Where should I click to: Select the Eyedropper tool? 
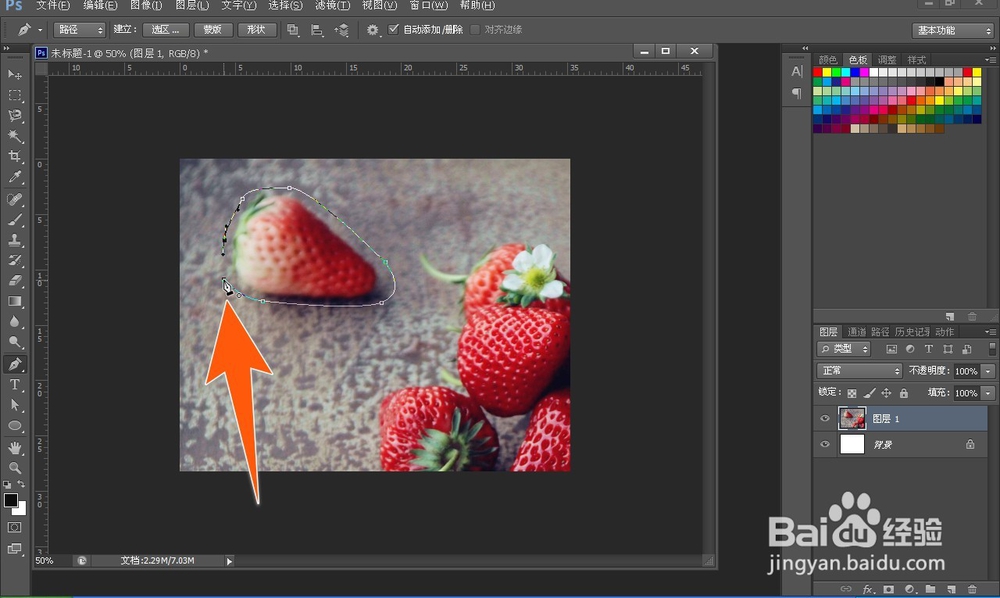pyautogui.click(x=15, y=177)
